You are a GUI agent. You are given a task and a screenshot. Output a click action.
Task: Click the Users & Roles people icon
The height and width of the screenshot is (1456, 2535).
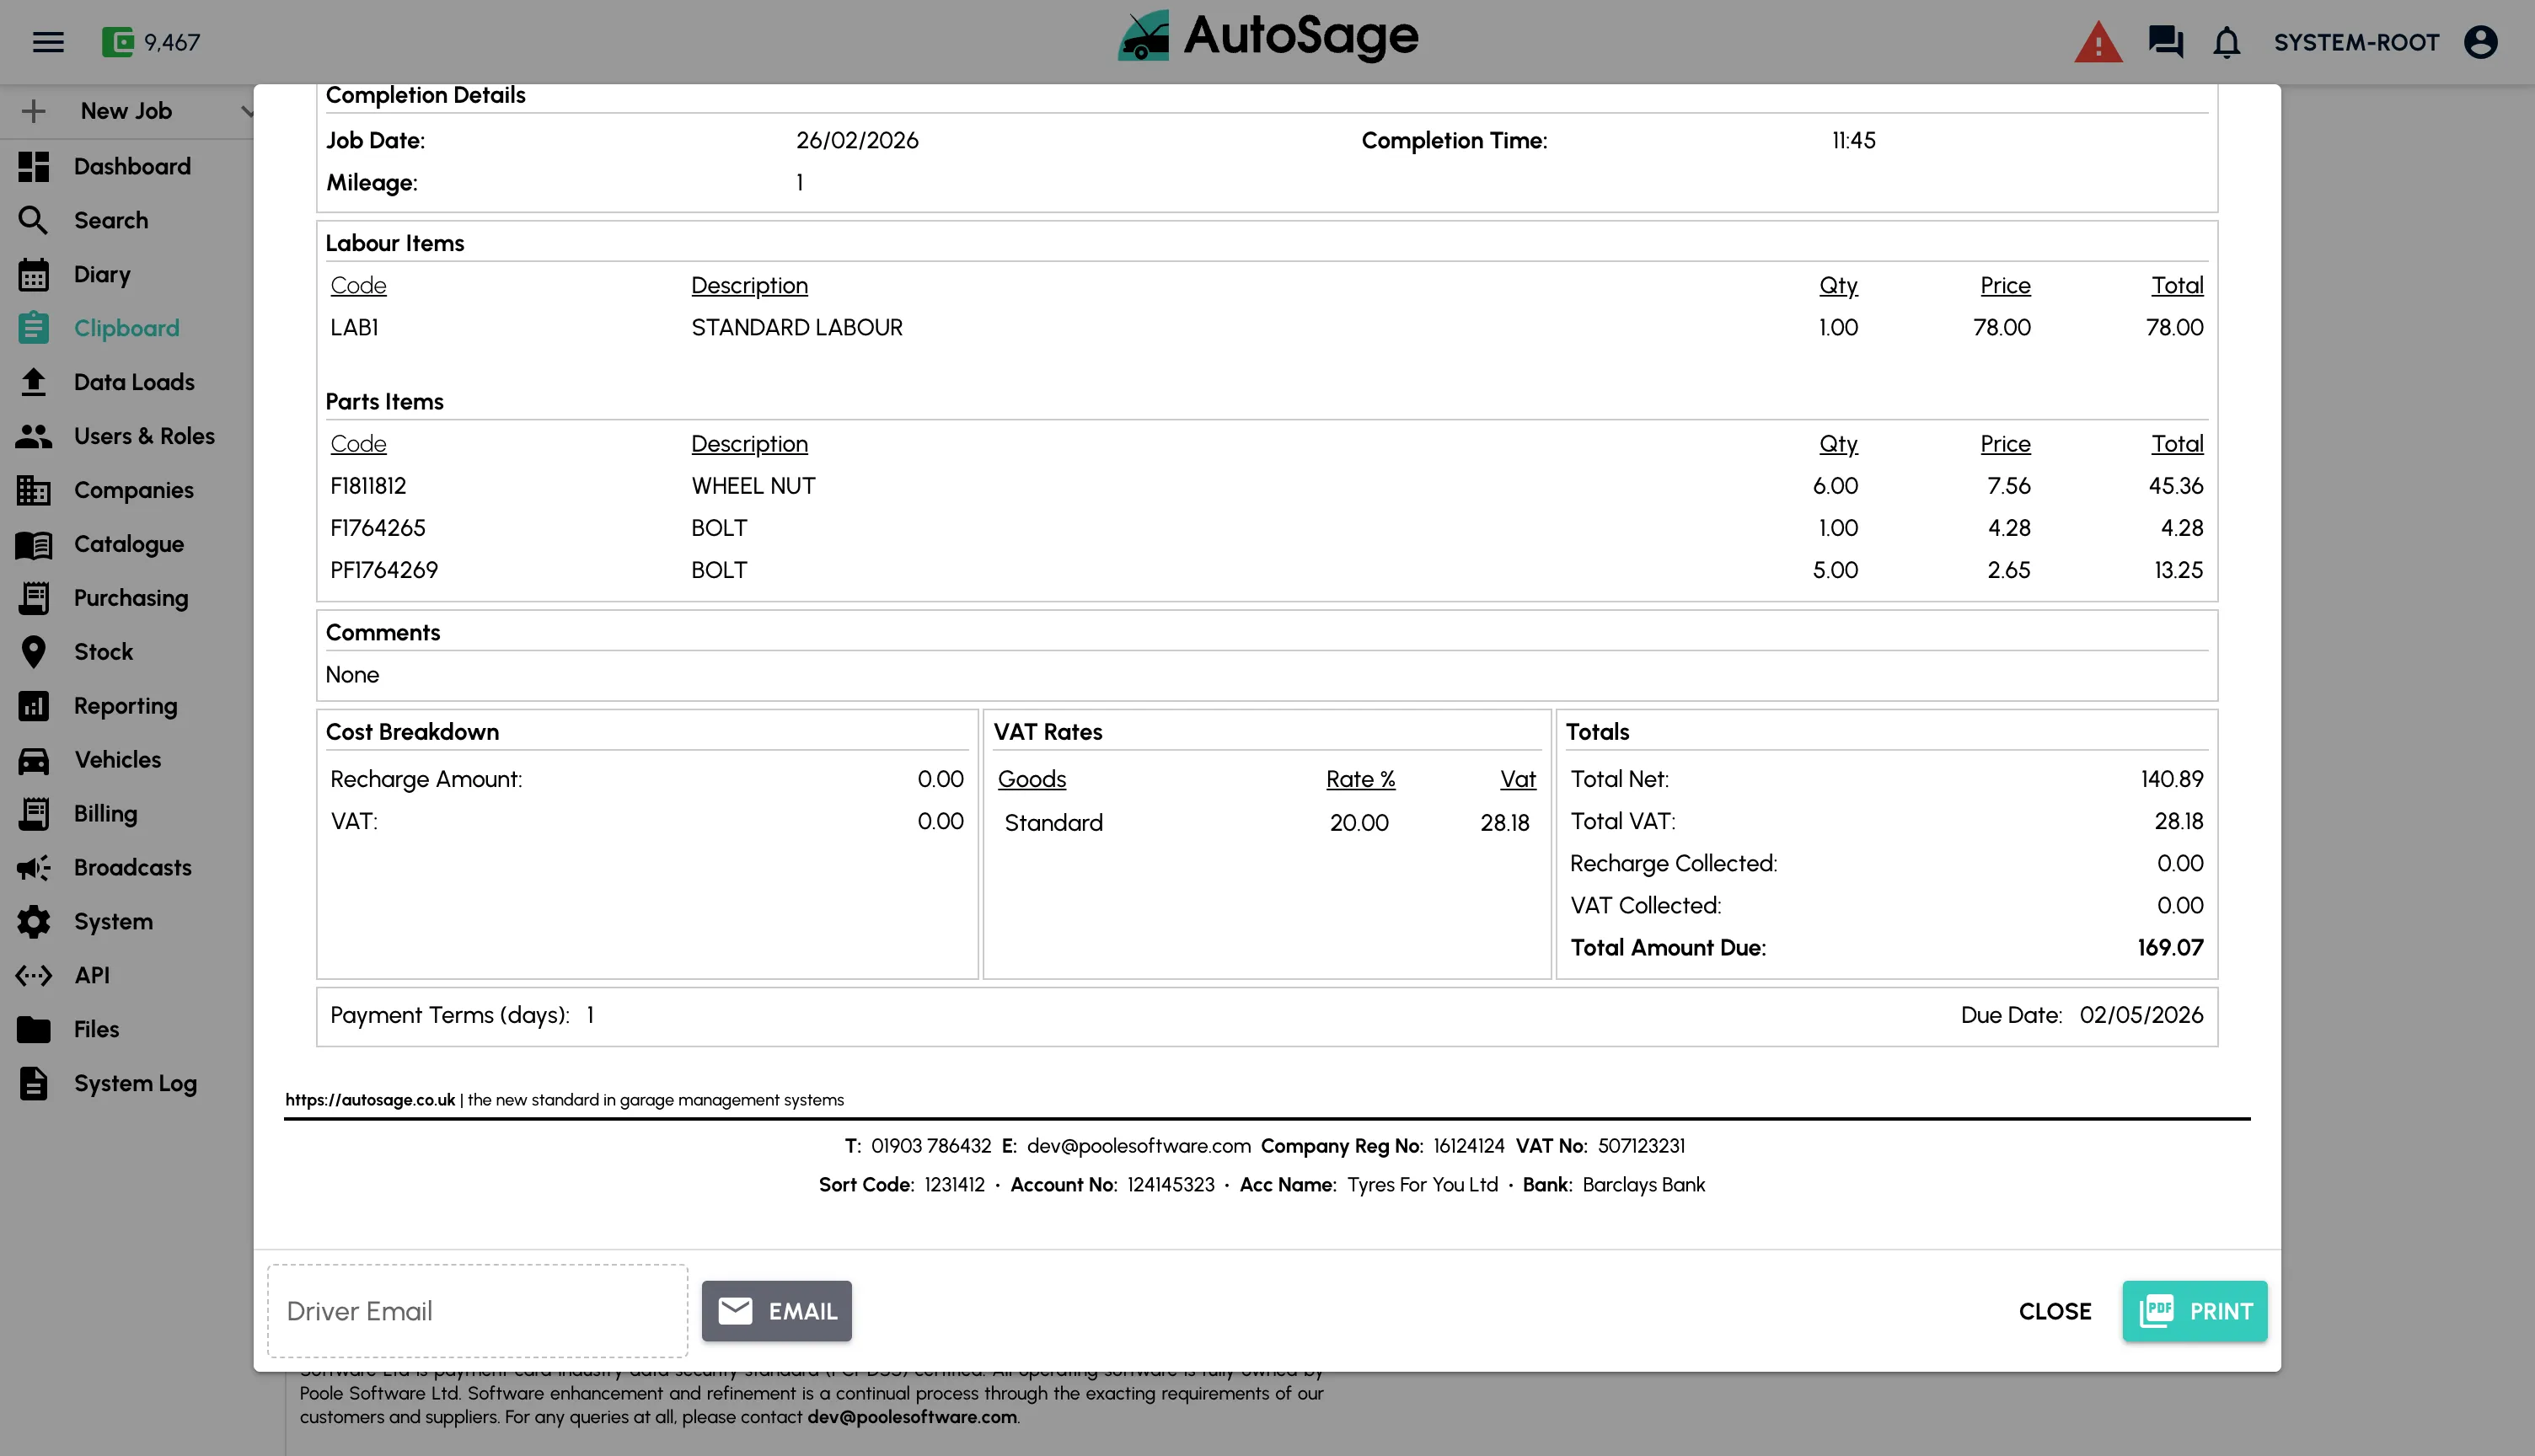point(34,436)
